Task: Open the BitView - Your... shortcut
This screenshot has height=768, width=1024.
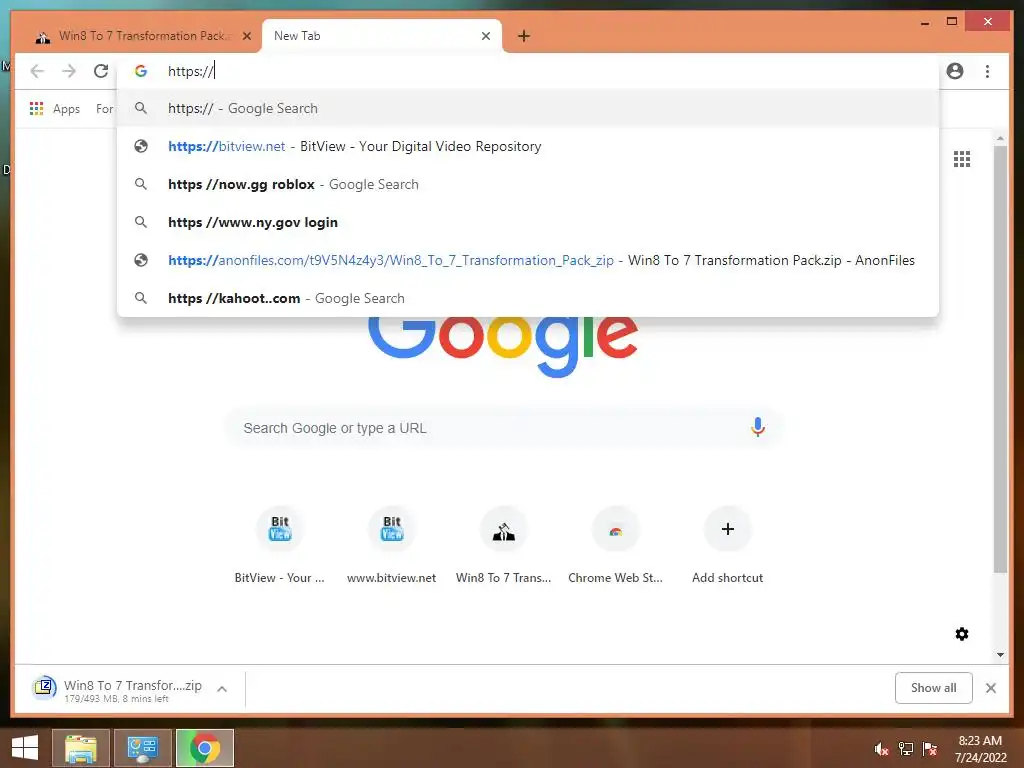Action: (280, 546)
